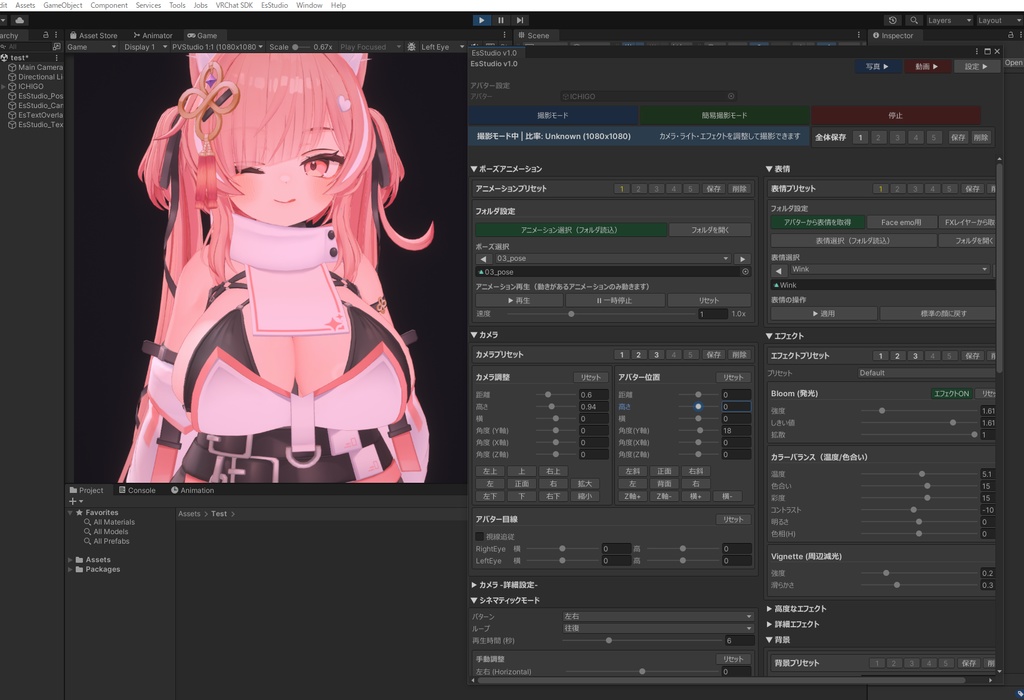Click the create (+) icon in the Project panel
Viewport: 1024px width, 700px height.
click(71, 501)
